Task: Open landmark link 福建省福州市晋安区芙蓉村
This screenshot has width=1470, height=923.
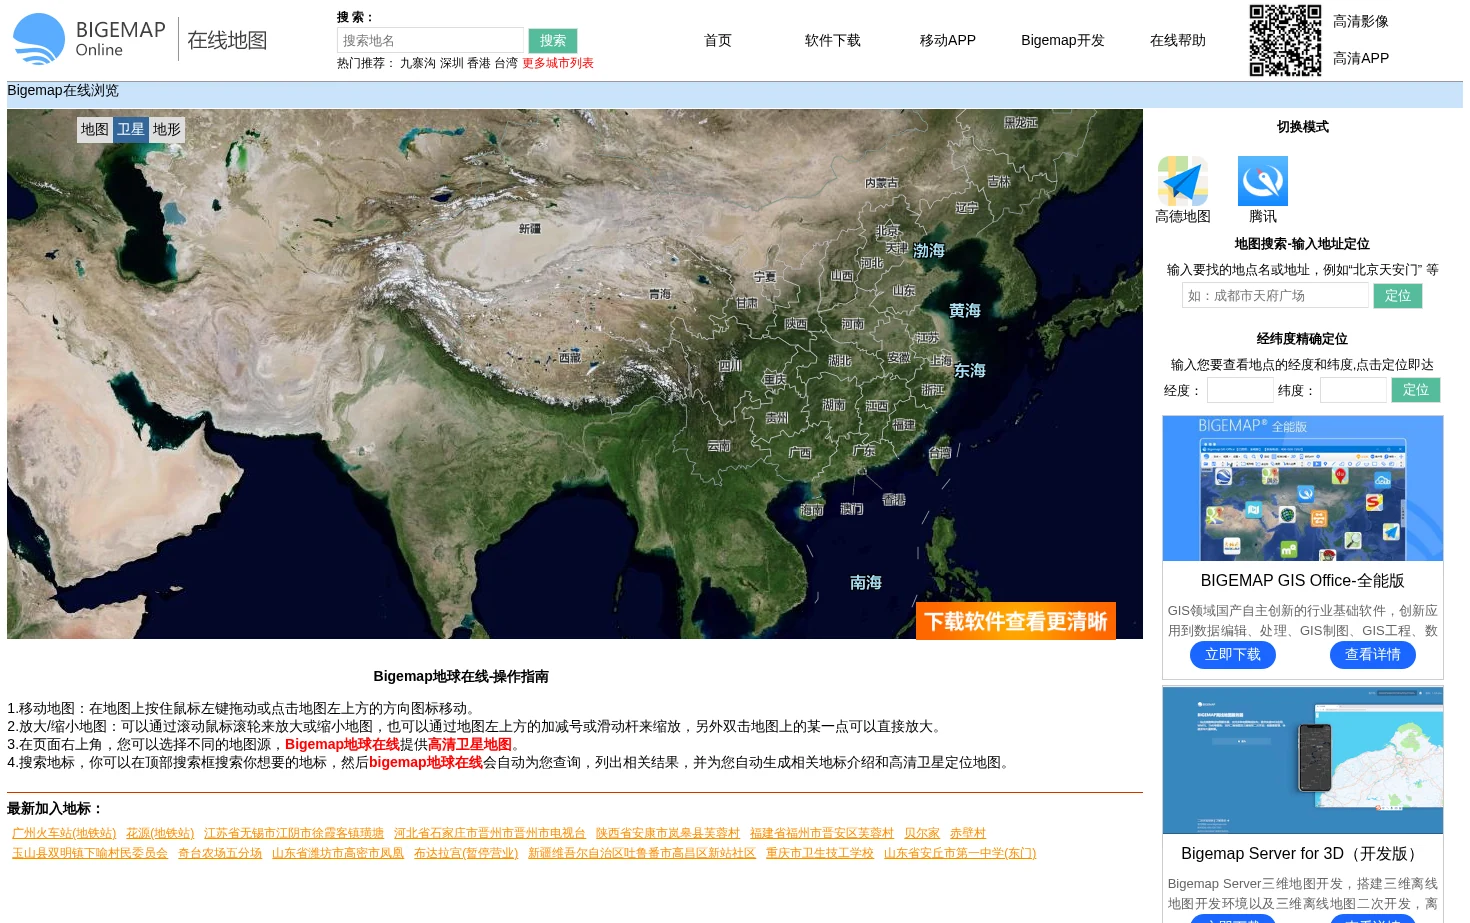Action: point(822,833)
